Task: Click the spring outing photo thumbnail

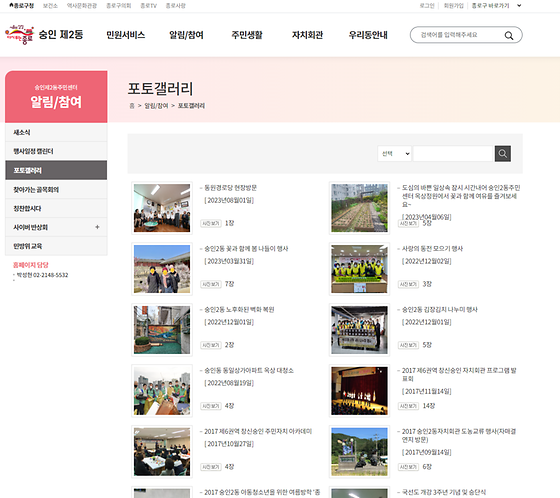Action: tap(162, 269)
